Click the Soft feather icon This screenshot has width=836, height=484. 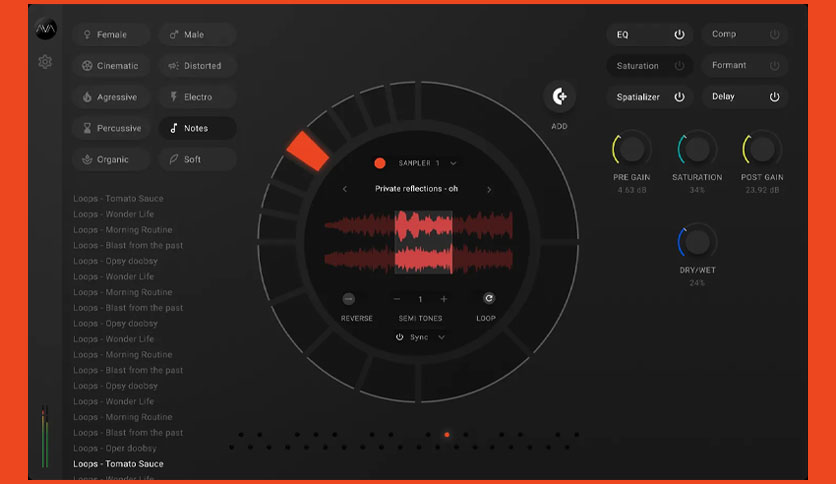point(174,159)
